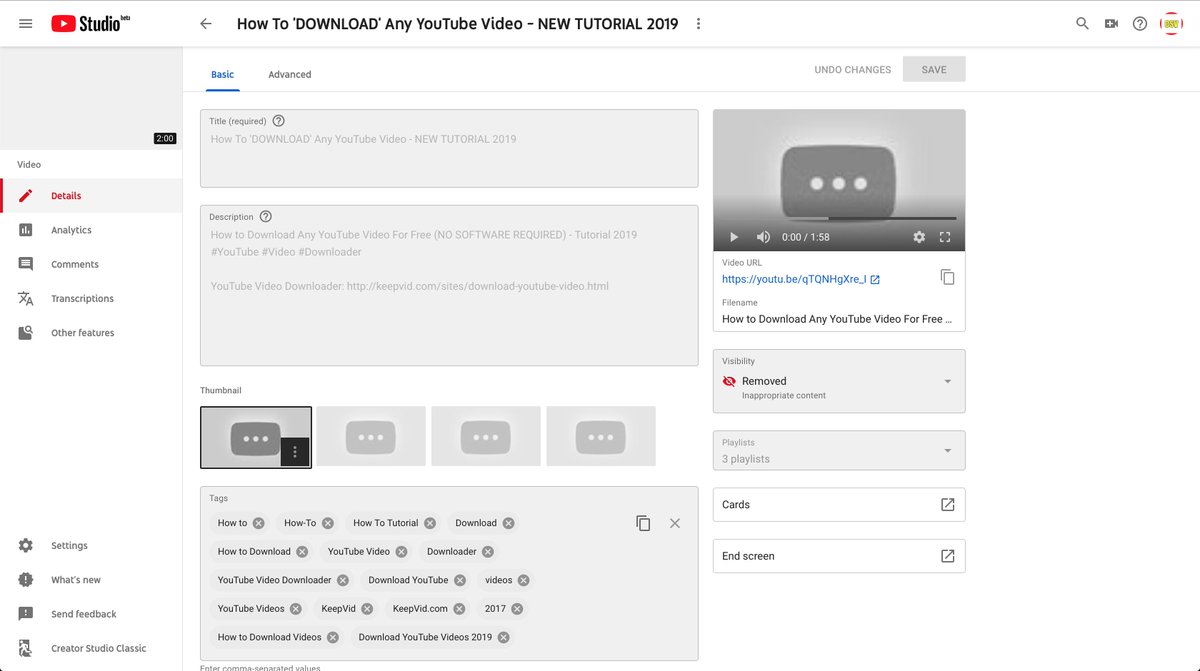Open the video title options menu
Image resolution: width=1200 pixels, height=671 pixels.
tap(698, 24)
